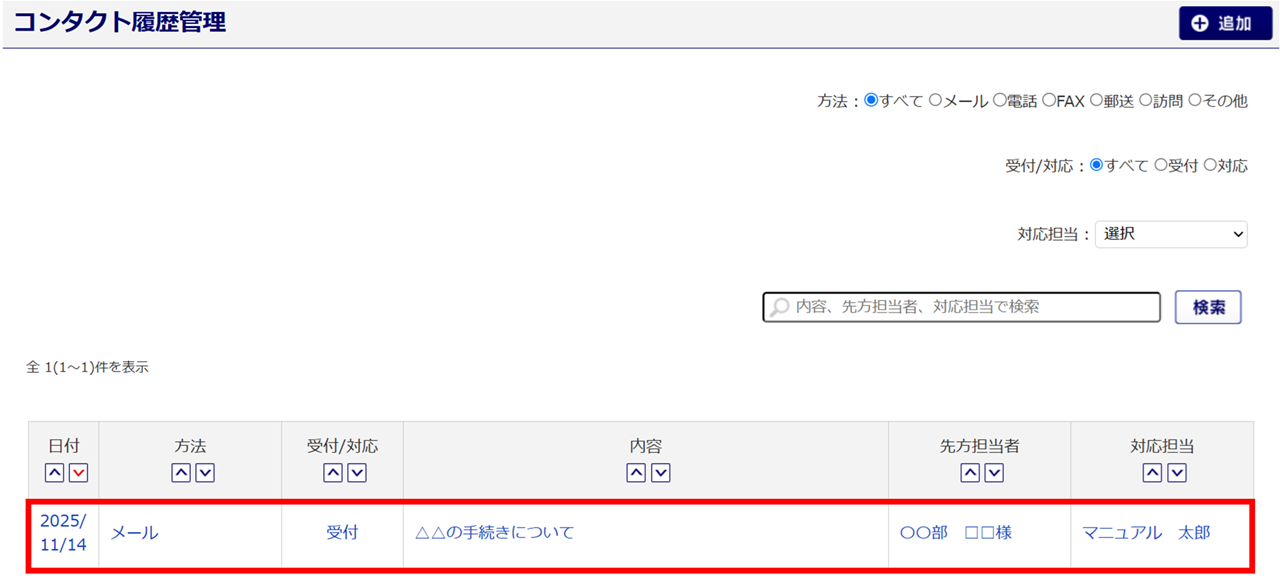Click 全 1(1～1)件を表示 count text
1280x580 pixels.
pos(87,367)
